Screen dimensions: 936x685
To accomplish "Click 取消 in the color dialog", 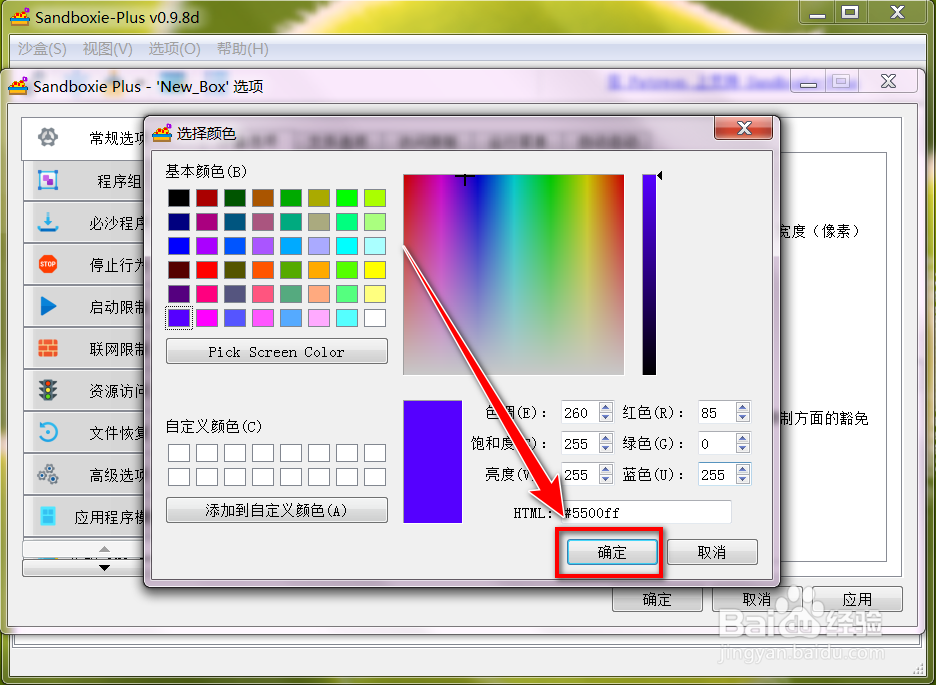I will [x=712, y=552].
